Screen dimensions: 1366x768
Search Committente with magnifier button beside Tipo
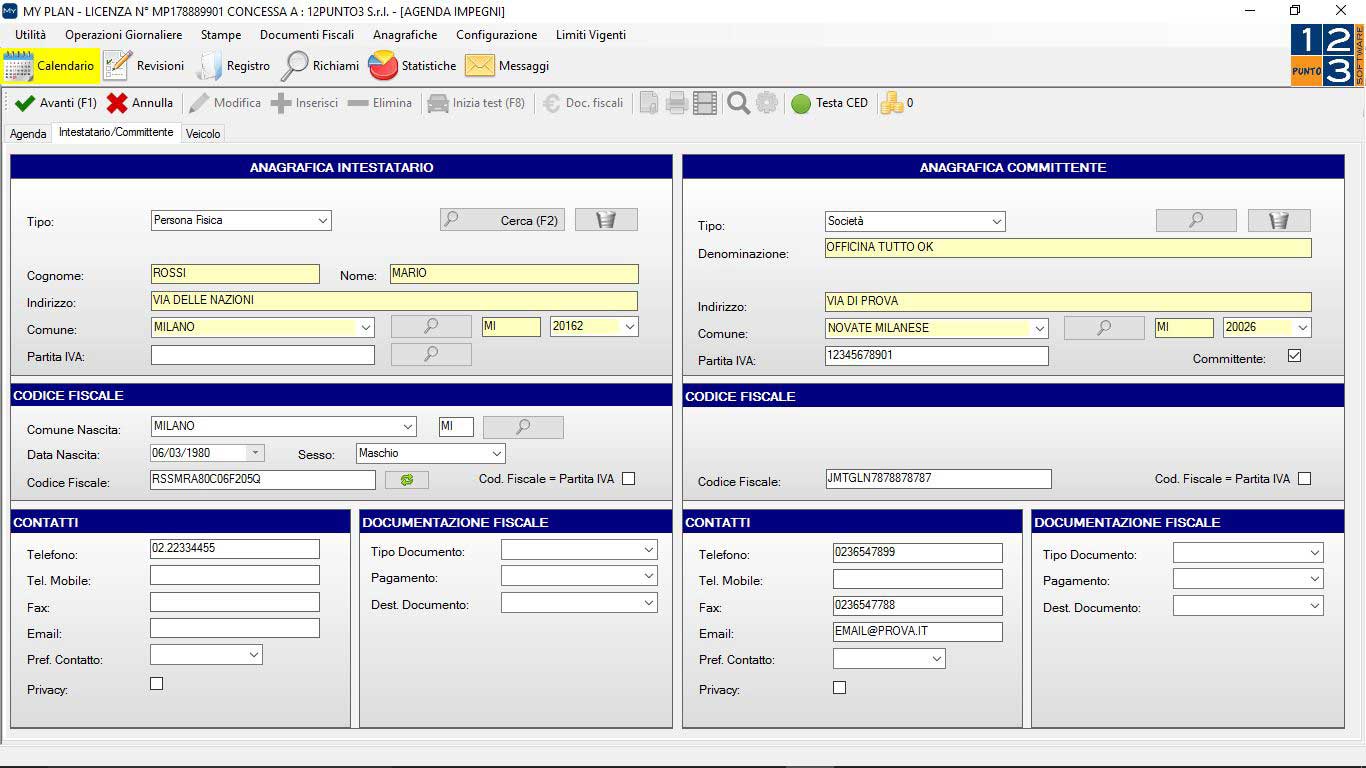(1196, 220)
